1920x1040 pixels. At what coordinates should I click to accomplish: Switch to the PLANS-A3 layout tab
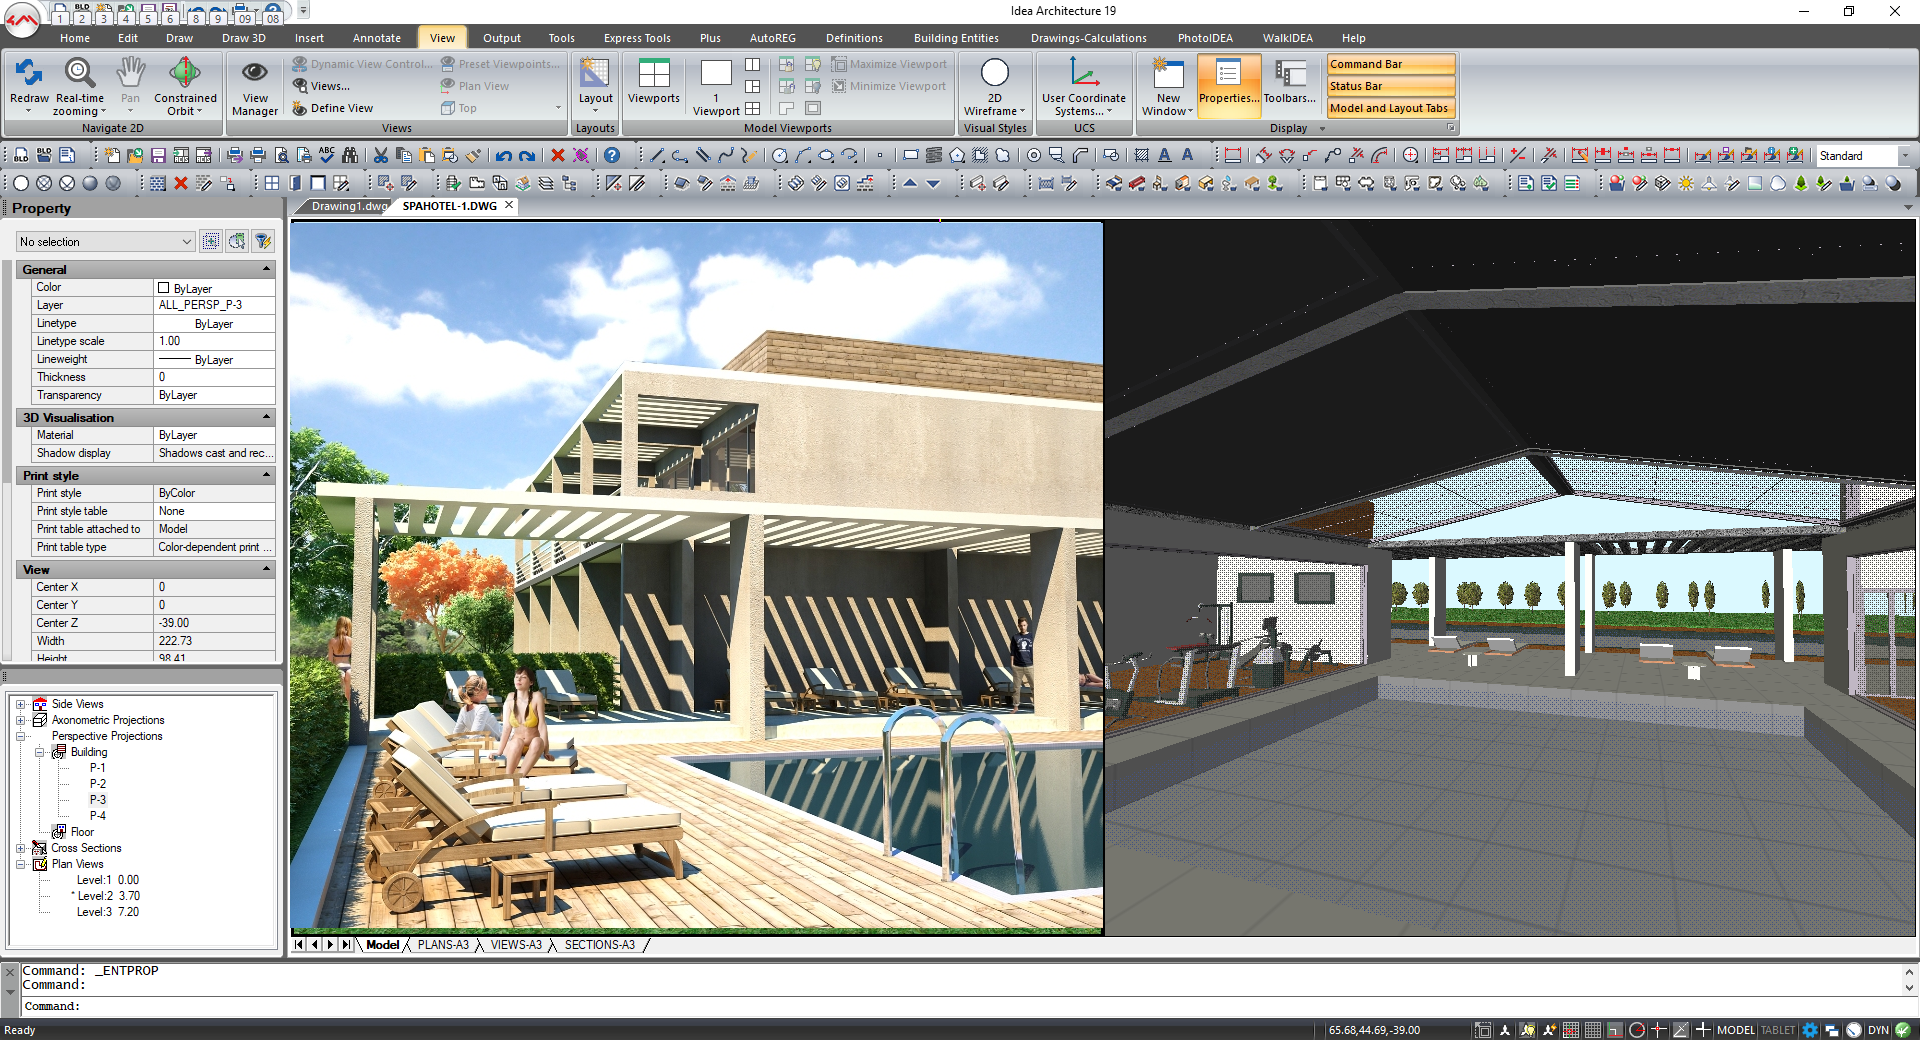point(443,945)
